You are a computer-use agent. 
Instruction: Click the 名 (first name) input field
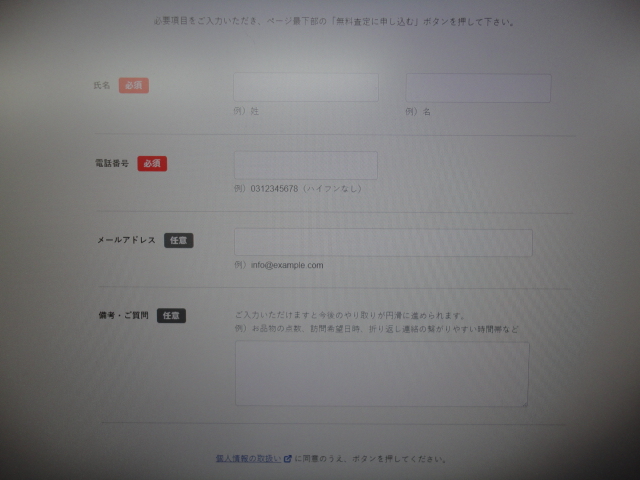point(478,88)
